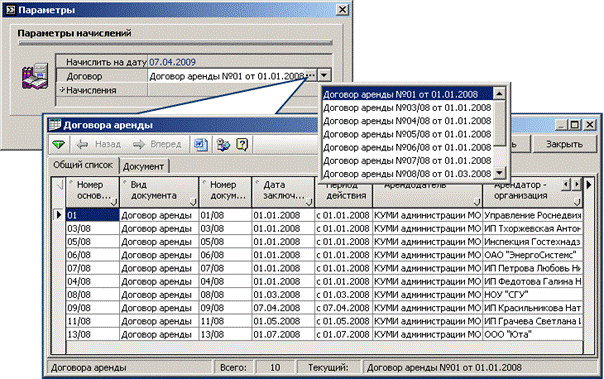
Task: Click the ellipsis button in Договор field
Action: click(x=311, y=75)
